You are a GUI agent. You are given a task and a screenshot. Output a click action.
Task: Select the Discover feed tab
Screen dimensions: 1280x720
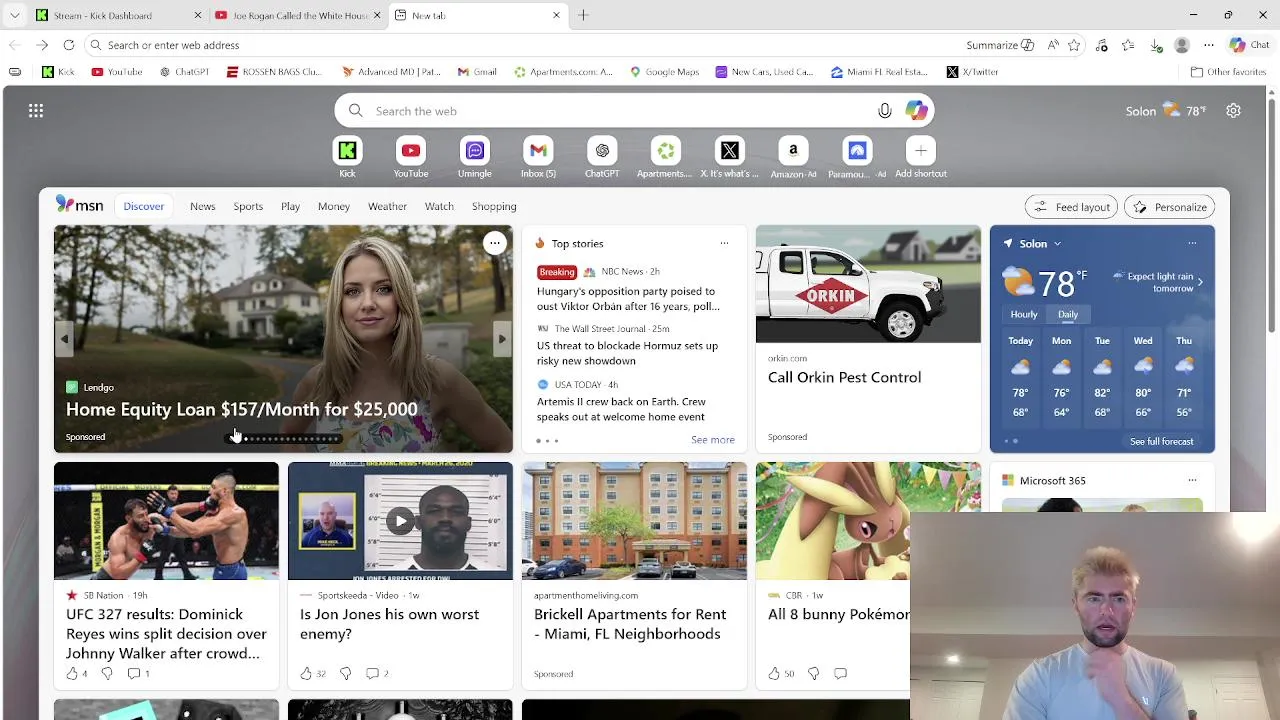[x=144, y=206]
